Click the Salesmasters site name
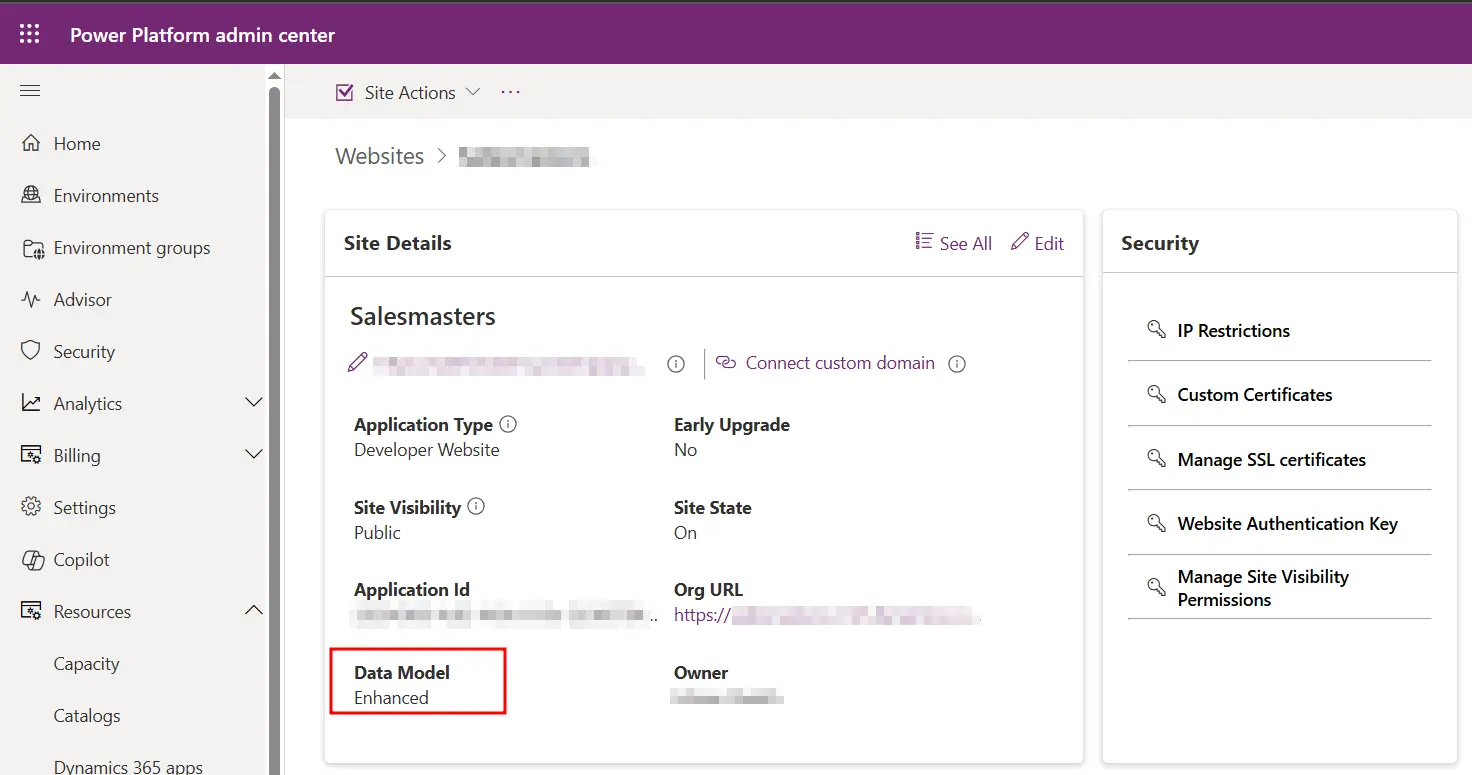The width and height of the screenshot is (1472, 775). click(x=423, y=317)
